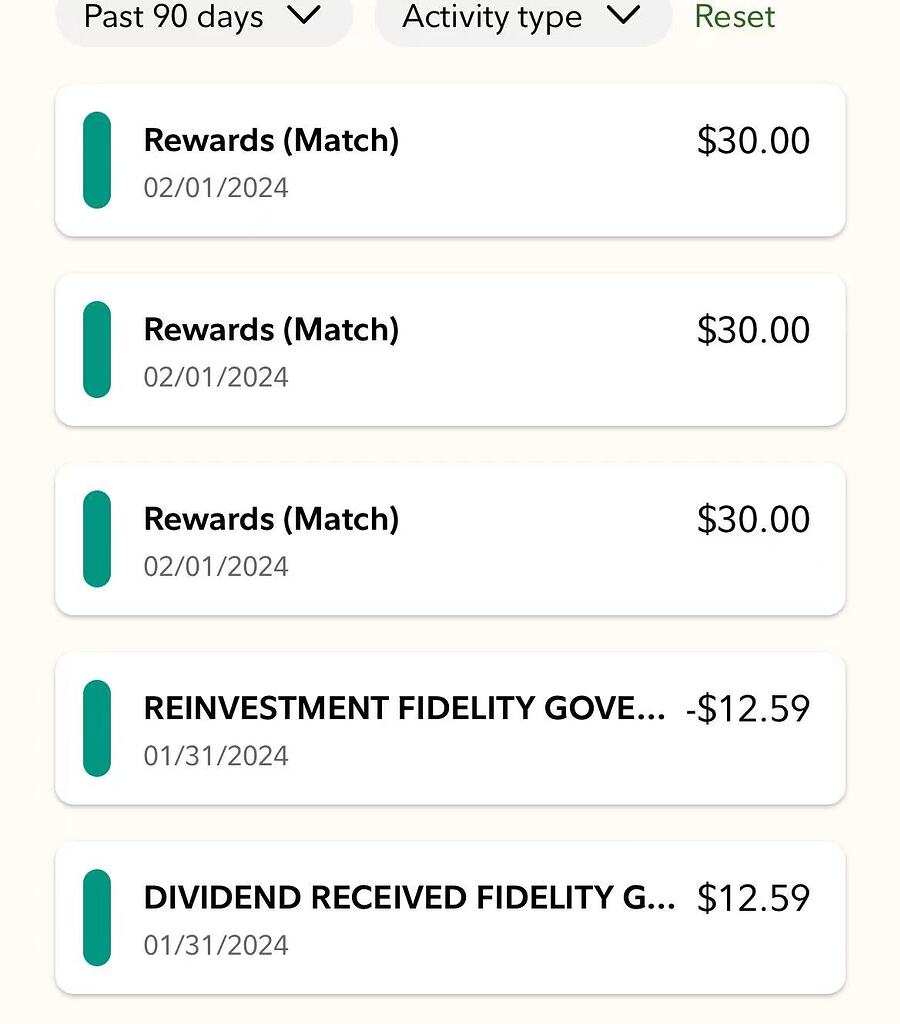Screen dimensions: 900x1024
Task: Open the Past 90 days filter
Action: [x=173, y=17]
